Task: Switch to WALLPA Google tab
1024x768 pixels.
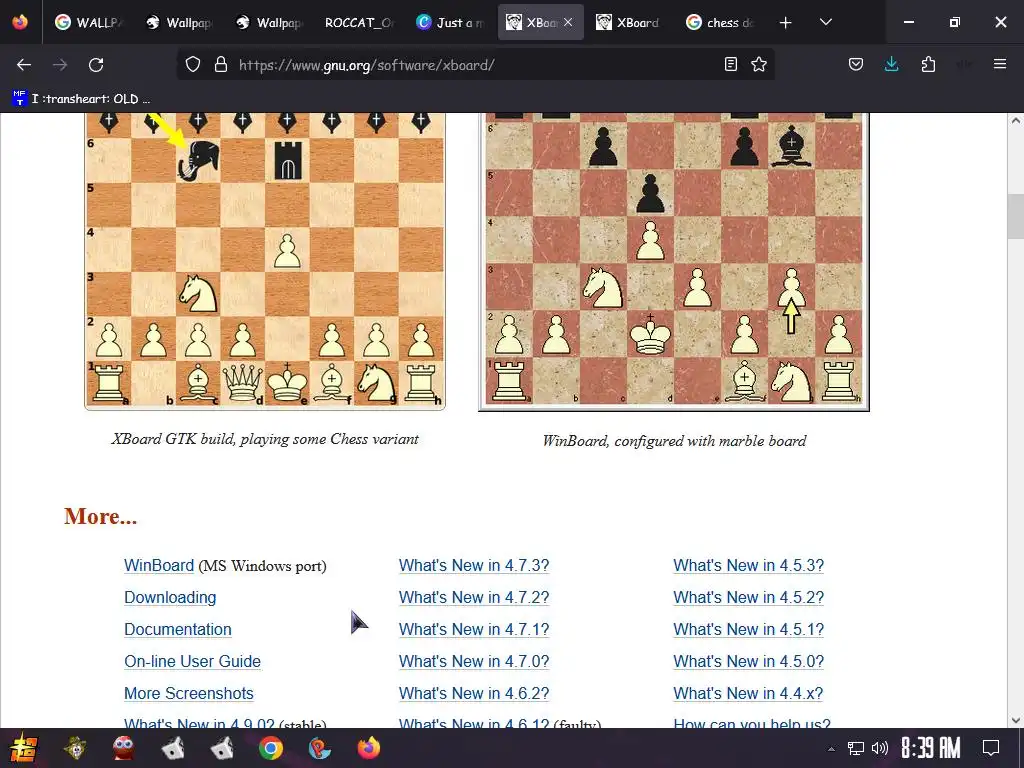Action: point(89,22)
